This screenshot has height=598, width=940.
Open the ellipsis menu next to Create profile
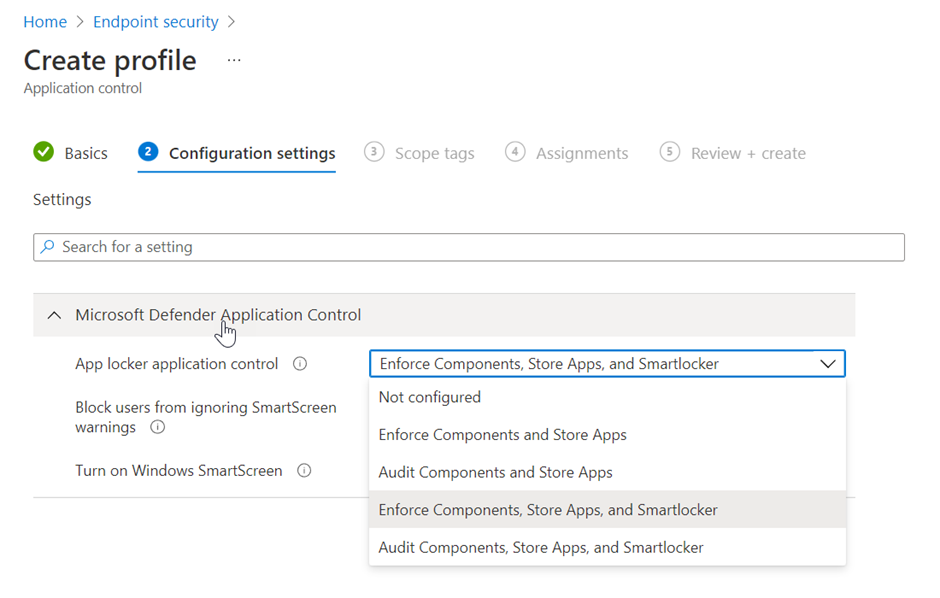click(234, 60)
